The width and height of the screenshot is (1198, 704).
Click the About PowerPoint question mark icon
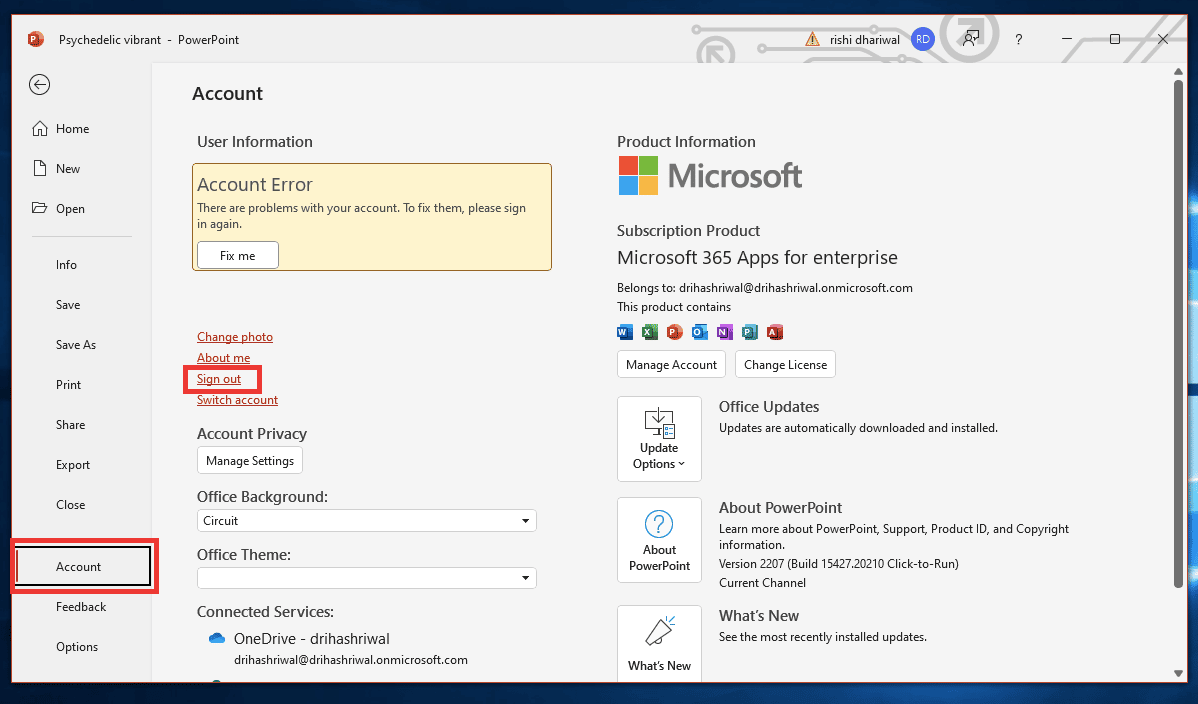(x=659, y=524)
